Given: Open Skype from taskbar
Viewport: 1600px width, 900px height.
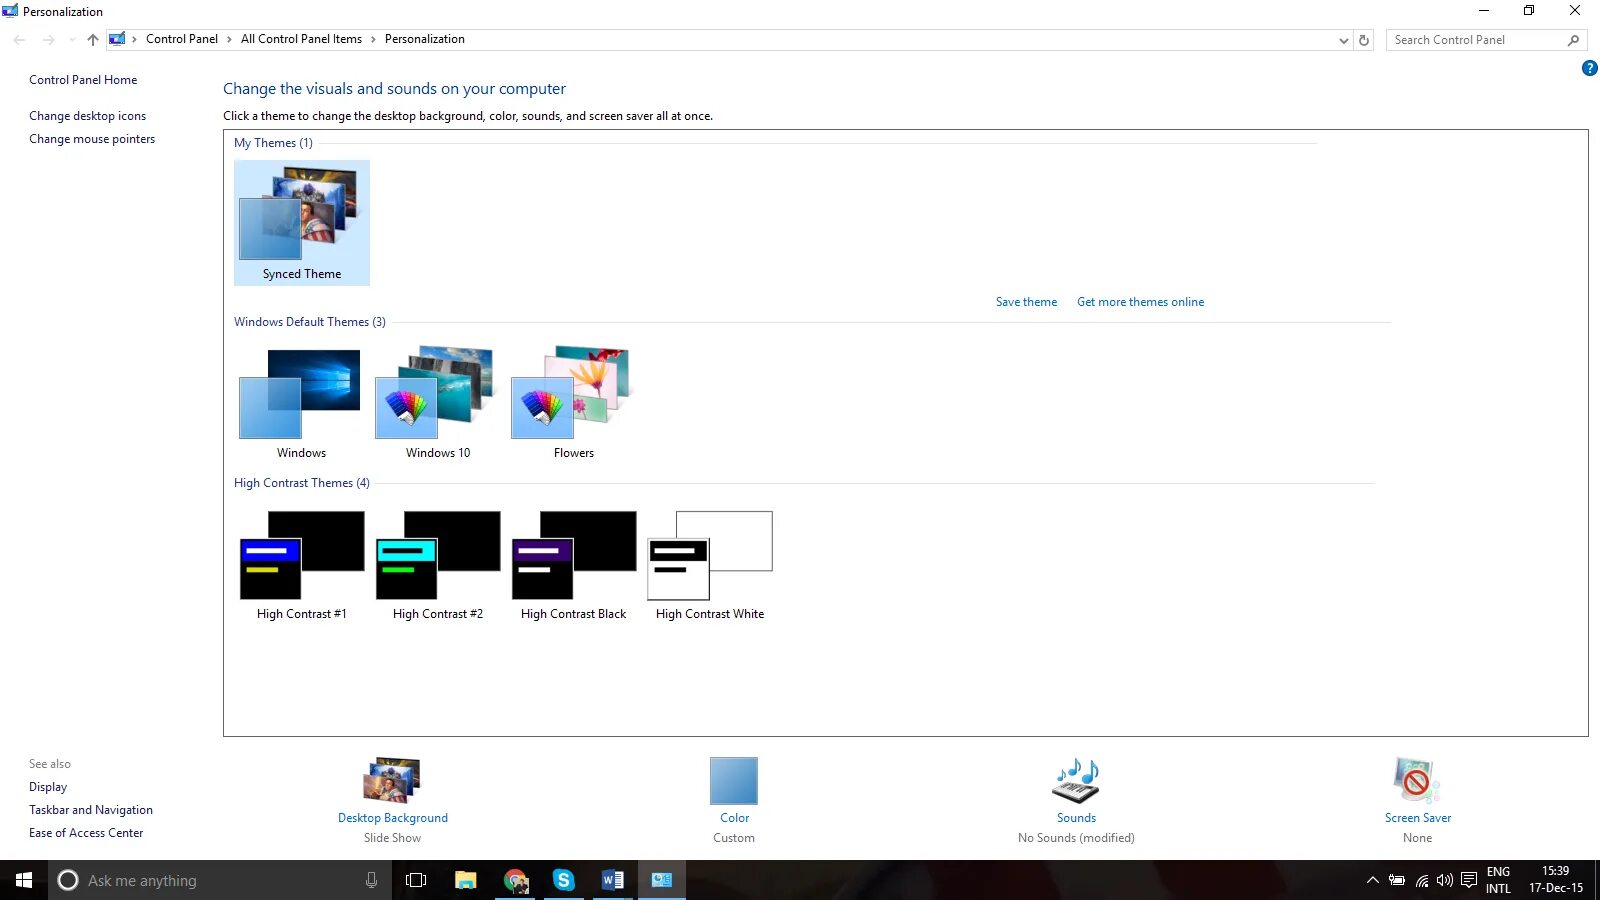Looking at the screenshot, I should point(564,880).
